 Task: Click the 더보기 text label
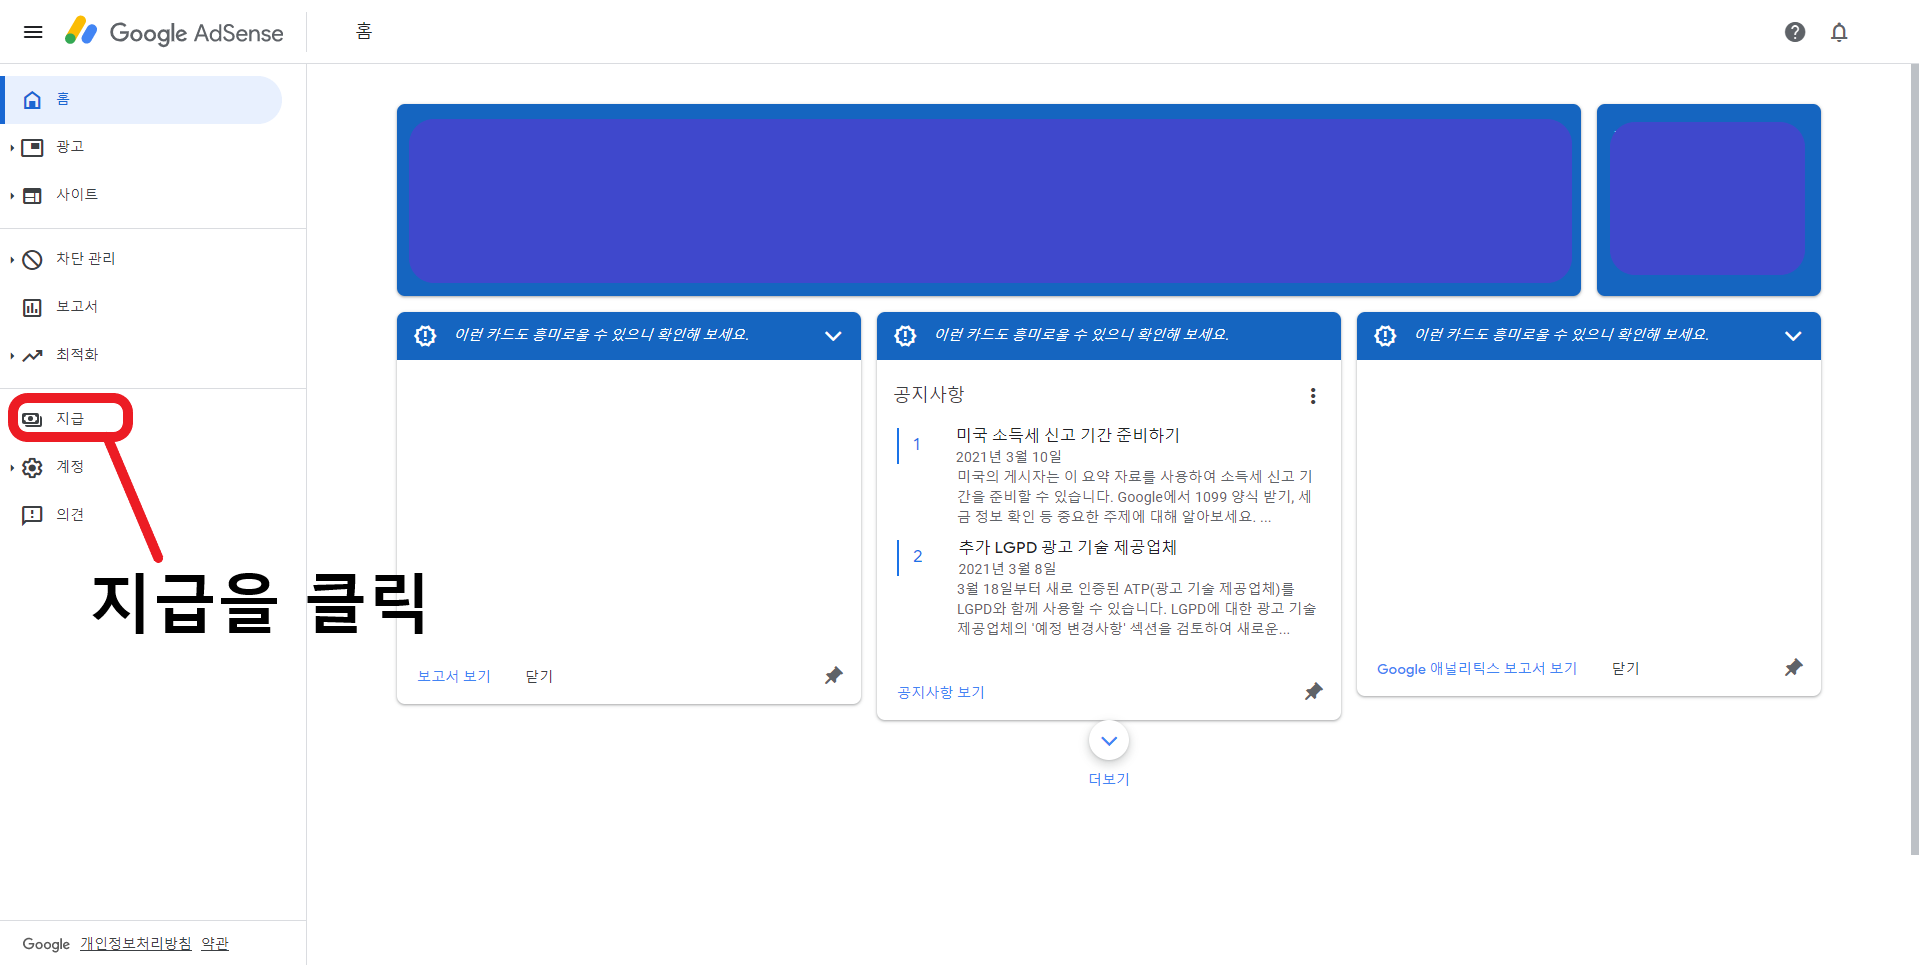pos(1109,779)
